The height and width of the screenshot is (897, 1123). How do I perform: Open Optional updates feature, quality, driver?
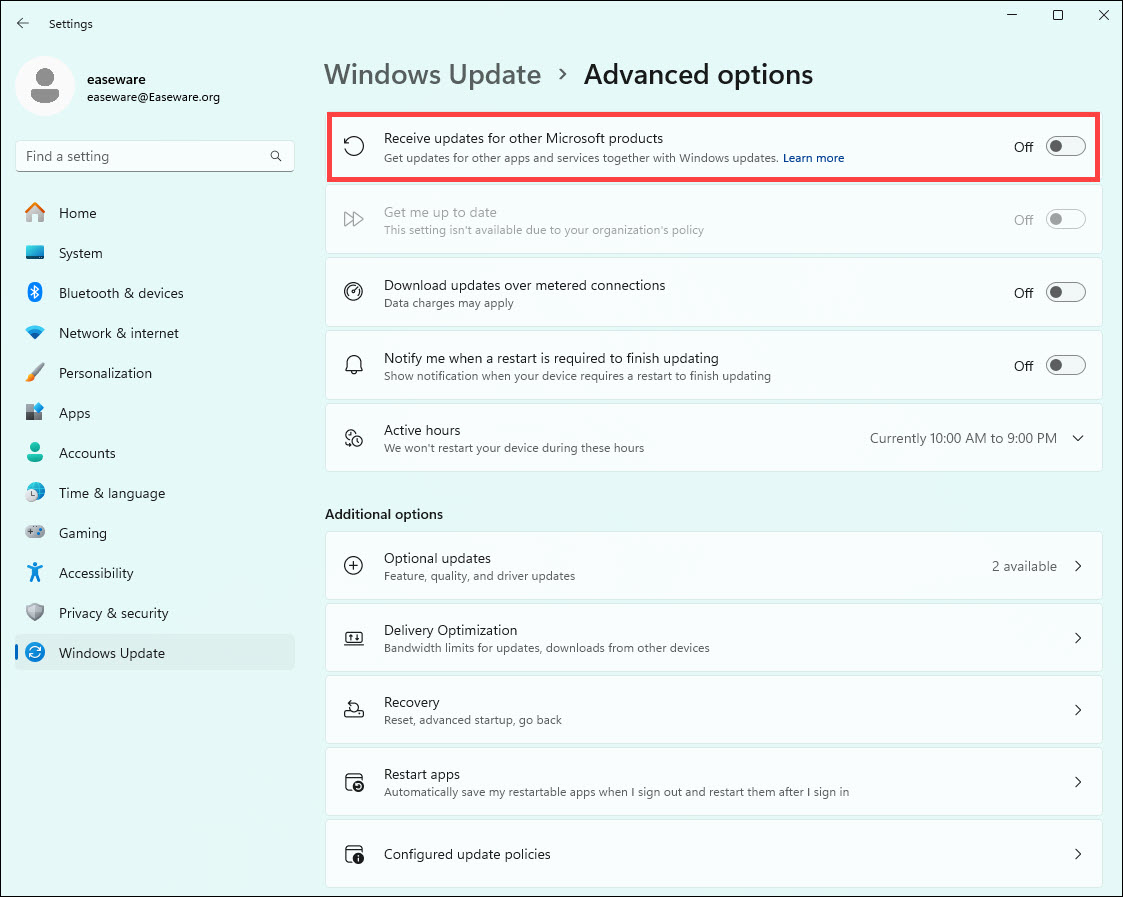point(713,566)
